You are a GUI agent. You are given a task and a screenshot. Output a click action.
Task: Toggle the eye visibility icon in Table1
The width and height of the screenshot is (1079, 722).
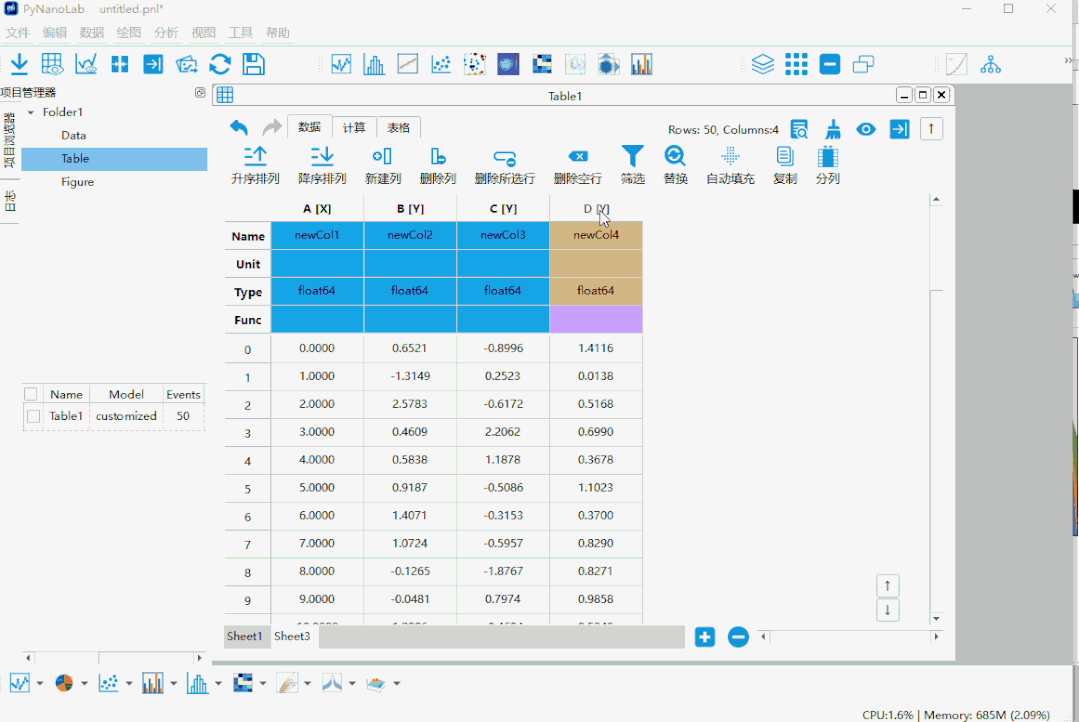point(866,129)
